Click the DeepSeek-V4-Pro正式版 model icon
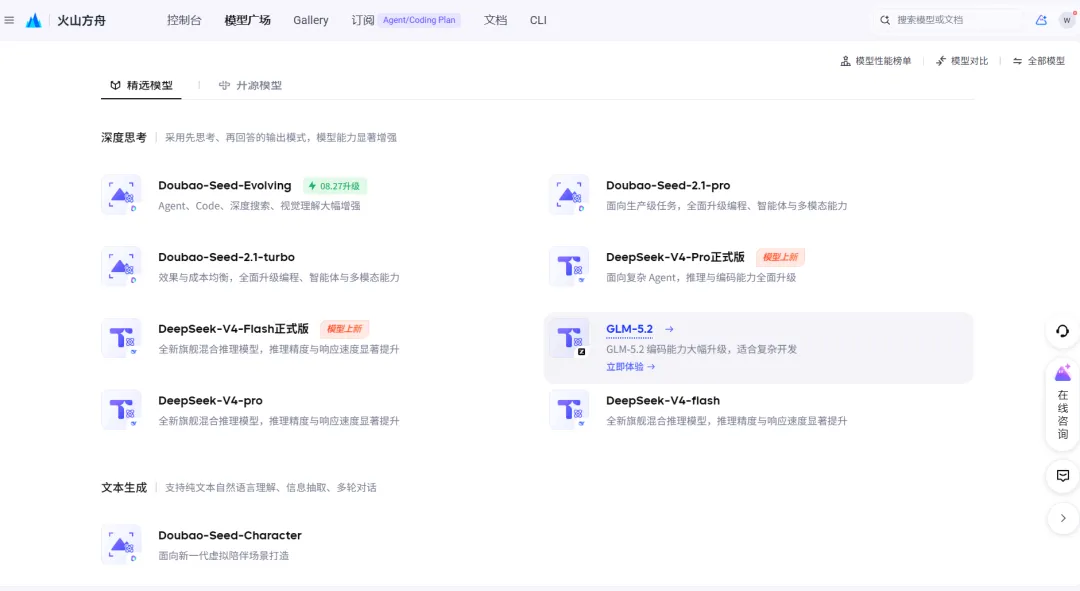 tap(569, 266)
